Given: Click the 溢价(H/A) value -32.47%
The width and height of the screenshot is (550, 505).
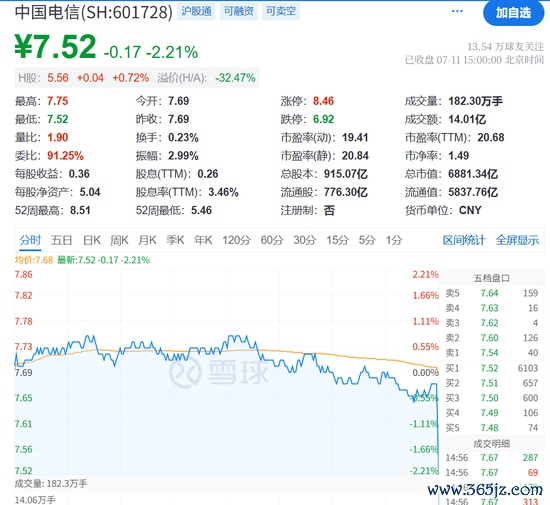Looking at the screenshot, I should click(235, 78).
